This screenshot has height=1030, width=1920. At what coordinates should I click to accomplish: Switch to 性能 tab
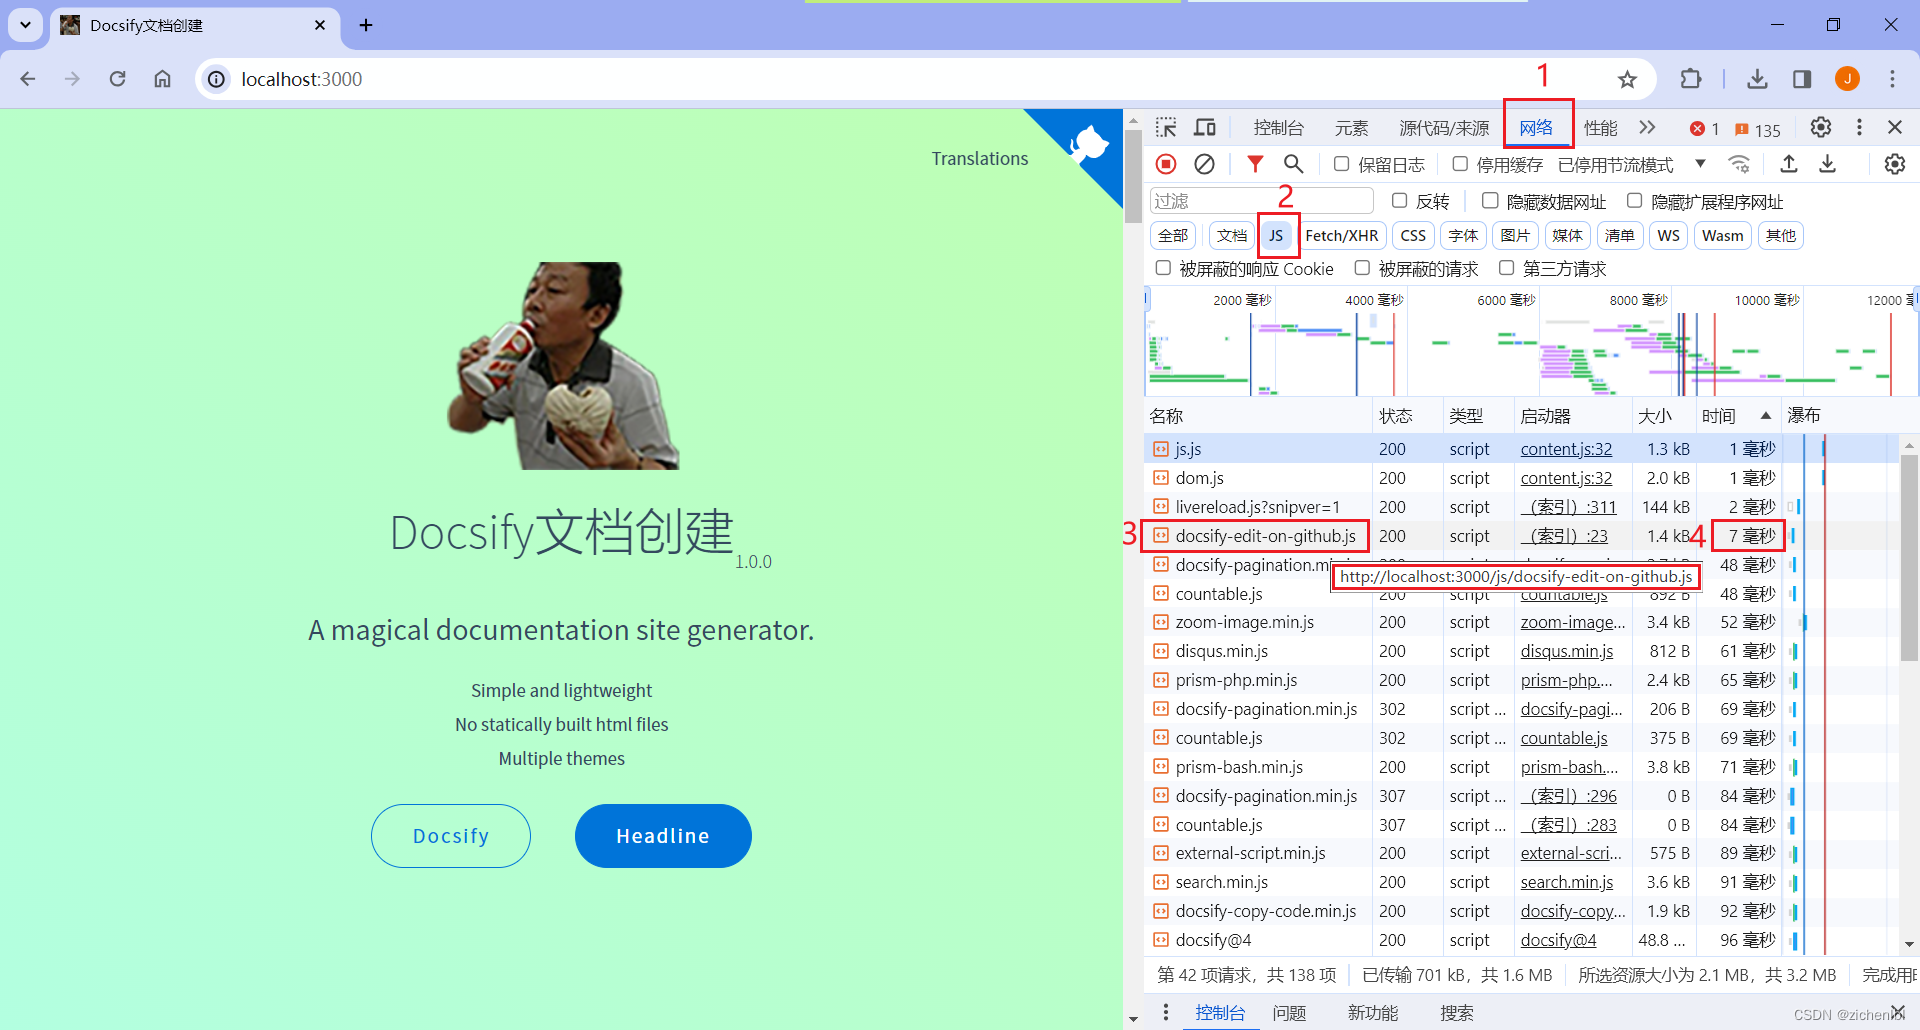[1600, 128]
